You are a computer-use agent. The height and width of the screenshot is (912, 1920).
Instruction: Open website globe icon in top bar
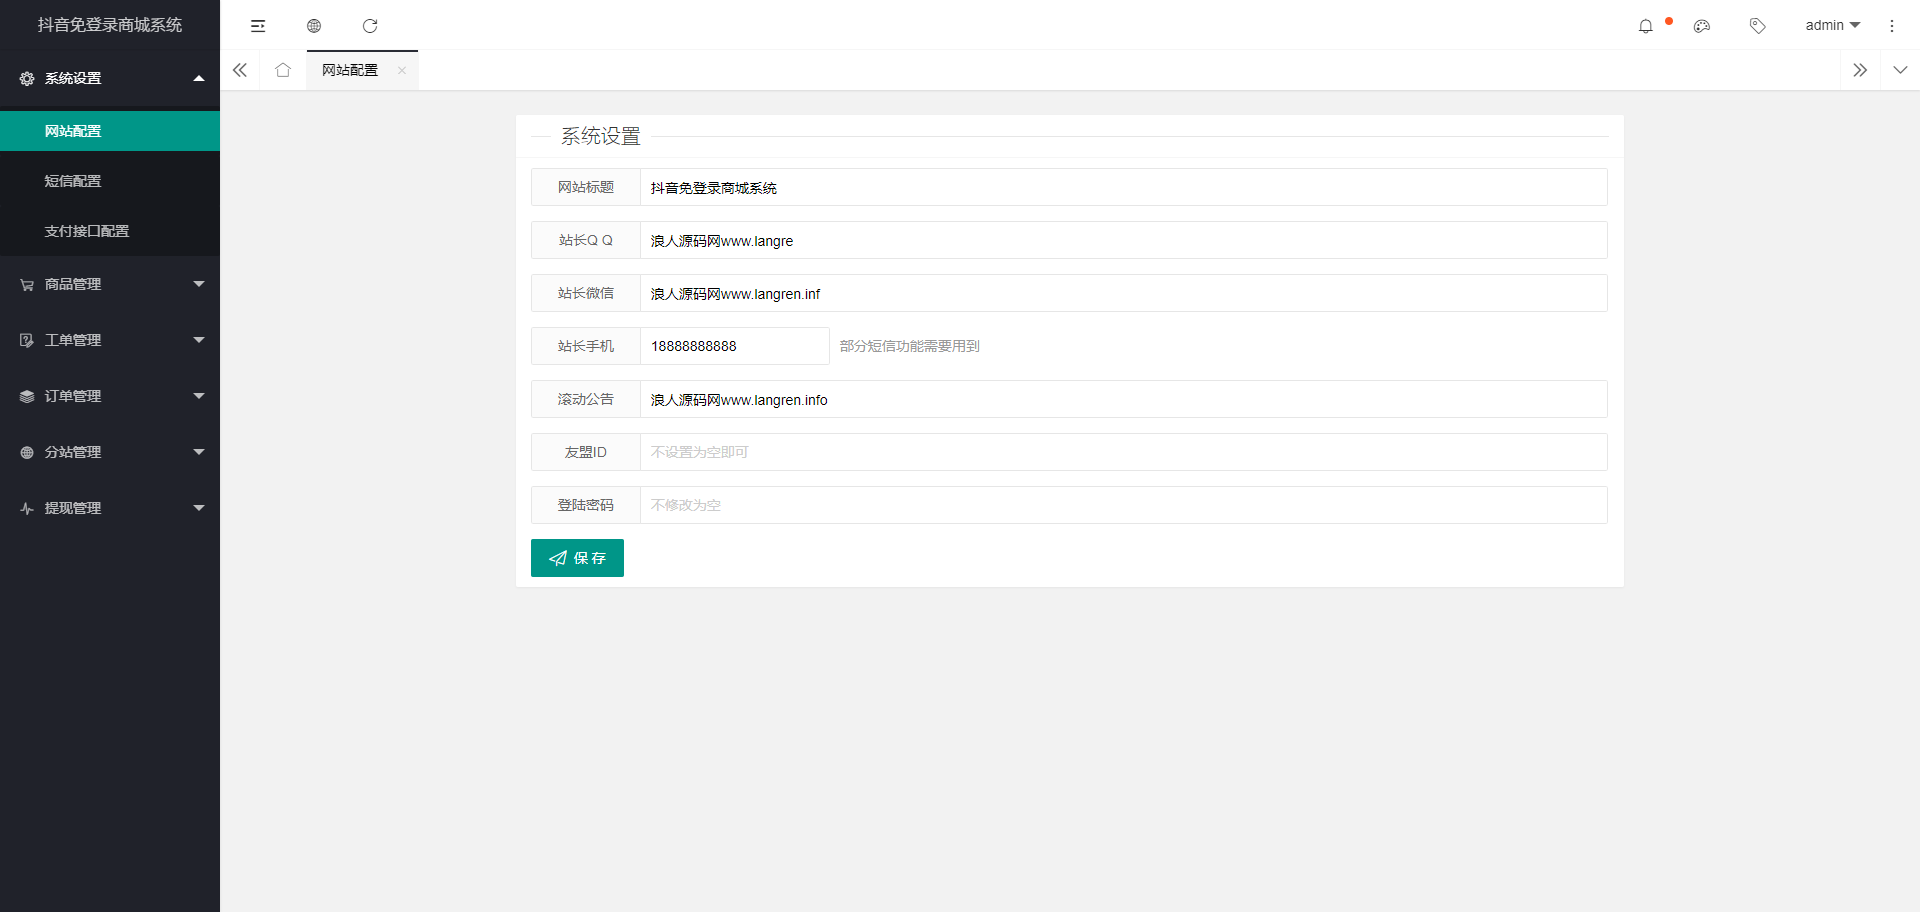click(314, 26)
